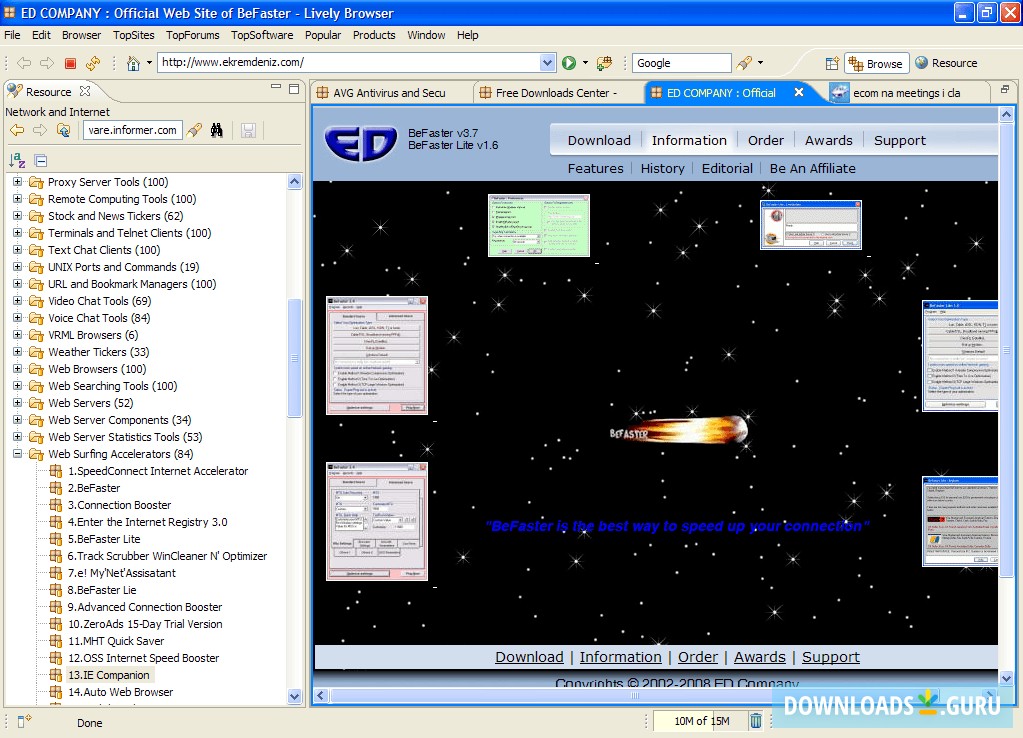Click the back arrow icon inside the Resource panel
1023x738 pixels.
[16, 129]
